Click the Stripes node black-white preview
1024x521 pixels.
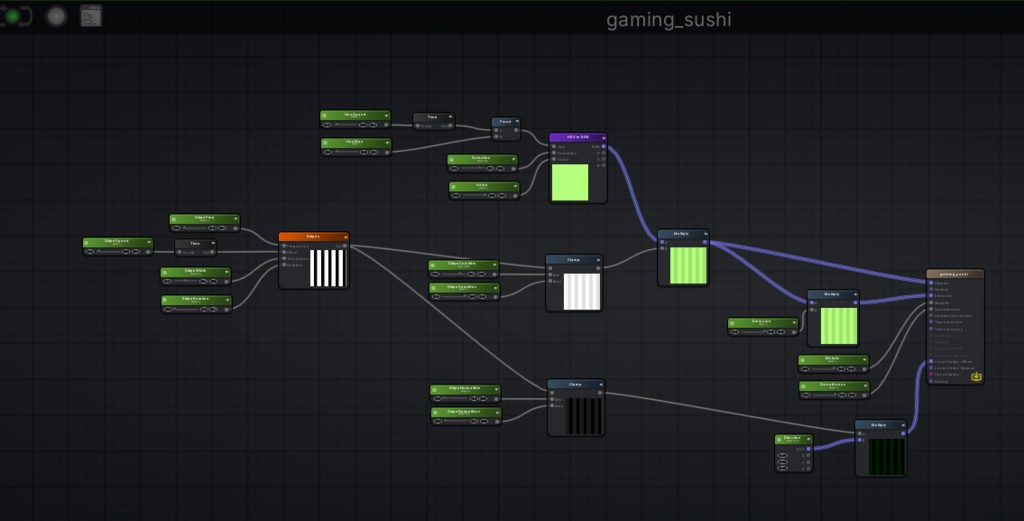click(x=327, y=268)
